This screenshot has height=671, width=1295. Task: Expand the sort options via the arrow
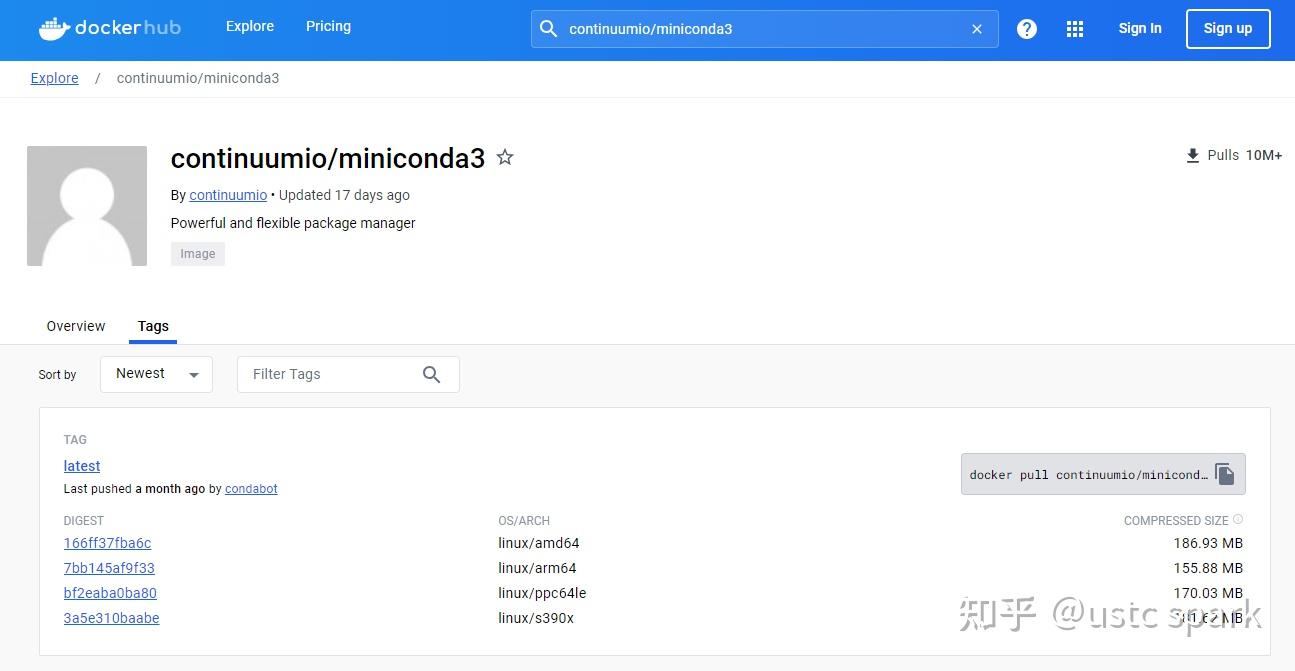click(x=193, y=373)
